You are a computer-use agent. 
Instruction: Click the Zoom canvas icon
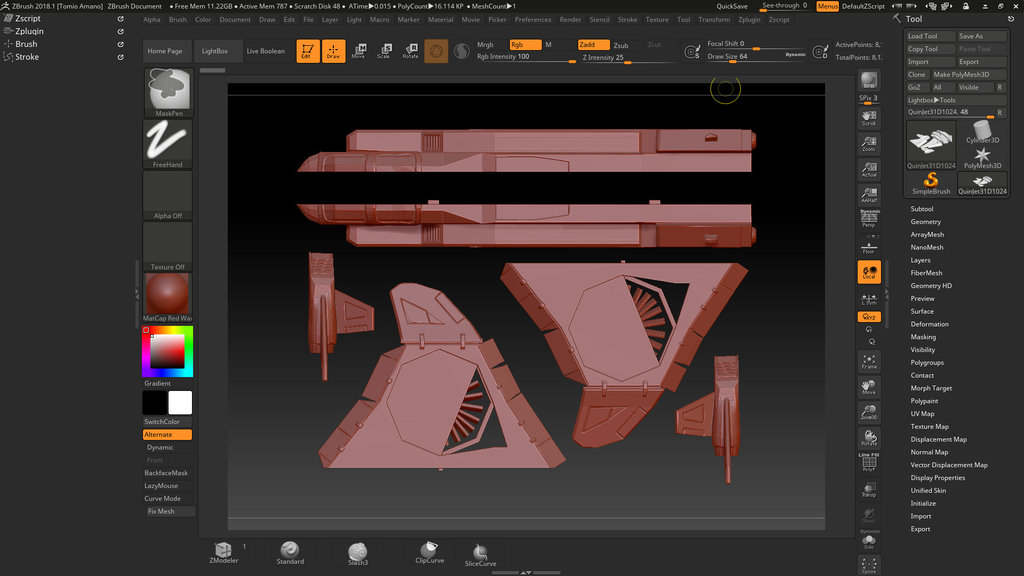[869, 144]
